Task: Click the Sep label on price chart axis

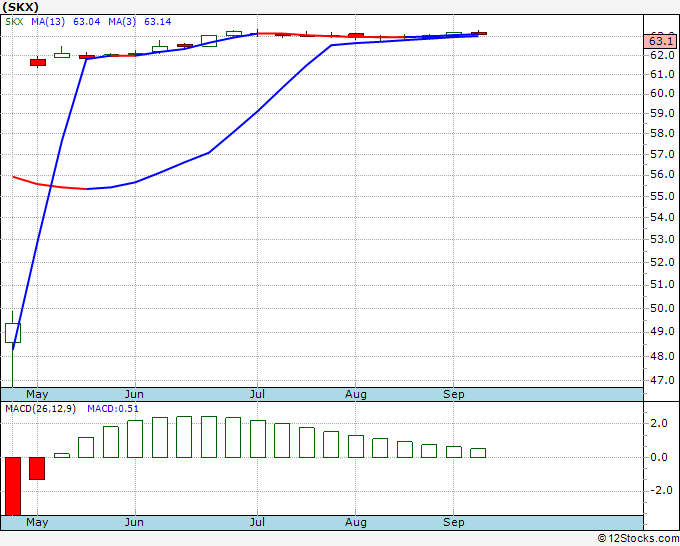Action: tap(453, 395)
